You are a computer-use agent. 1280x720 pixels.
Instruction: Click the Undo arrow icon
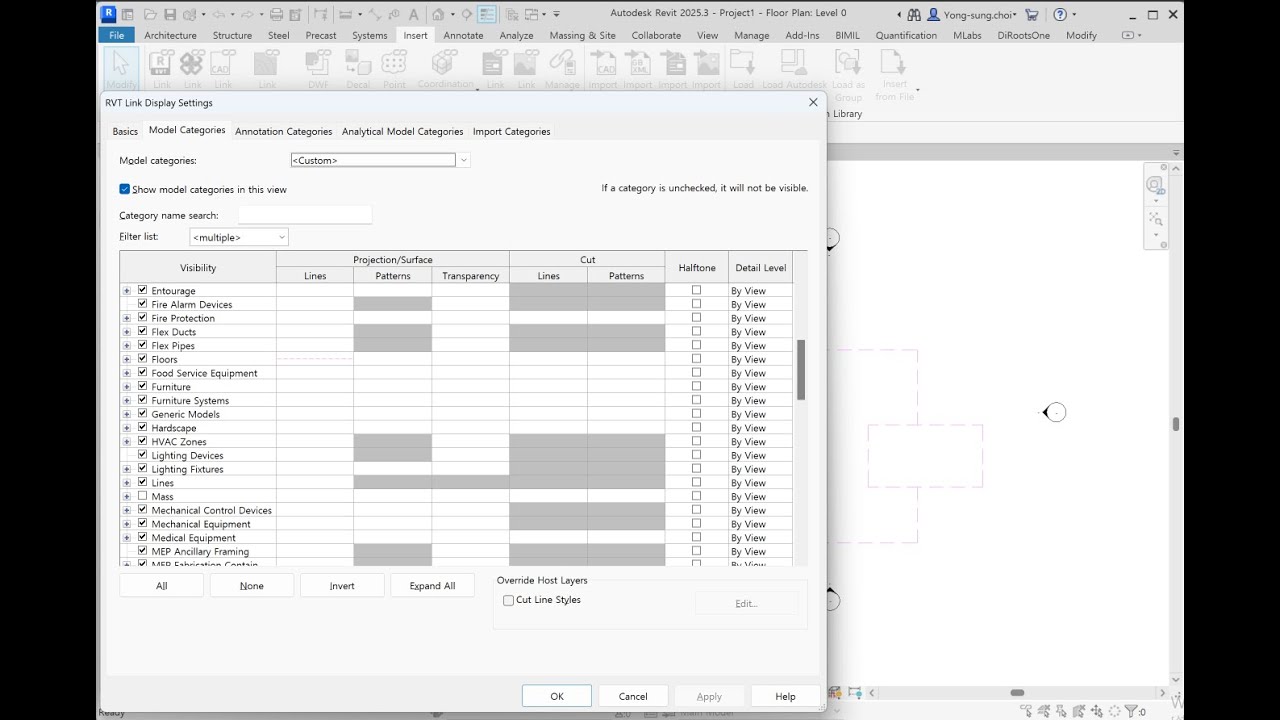(x=217, y=14)
